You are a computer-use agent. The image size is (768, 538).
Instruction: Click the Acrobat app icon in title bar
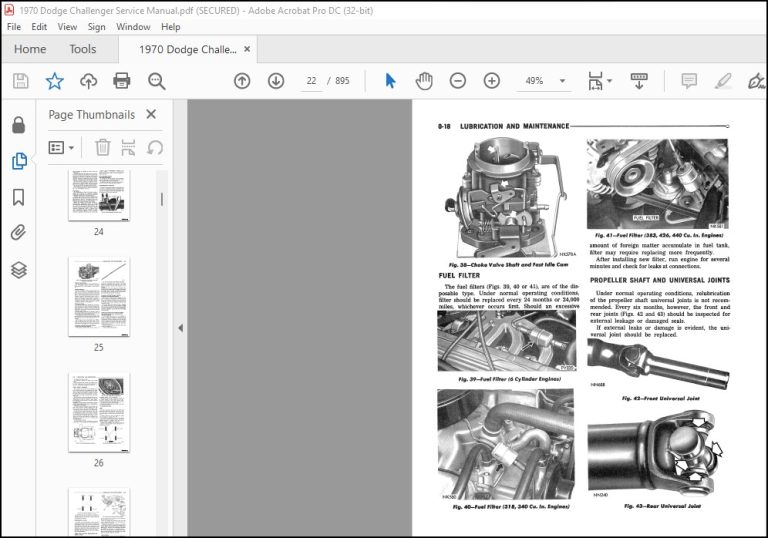pyautogui.click(x=9, y=10)
